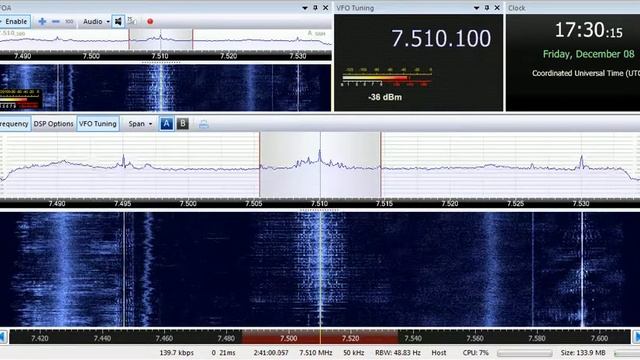Click 7.440 on the bottom band ruler
Screen dimensions: 640x360
[x=102, y=338]
